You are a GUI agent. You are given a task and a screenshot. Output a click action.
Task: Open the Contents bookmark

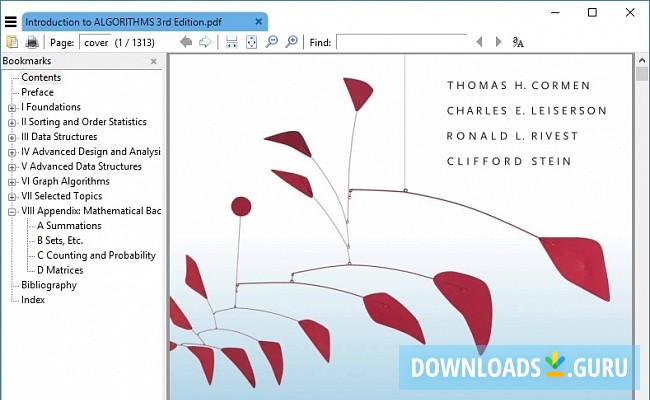tap(41, 78)
